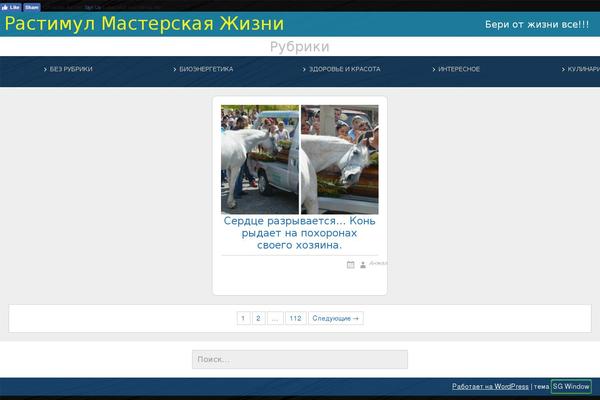The height and width of the screenshot is (400, 600).
Task: Click the author person icon under post
Action: [x=363, y=264]
